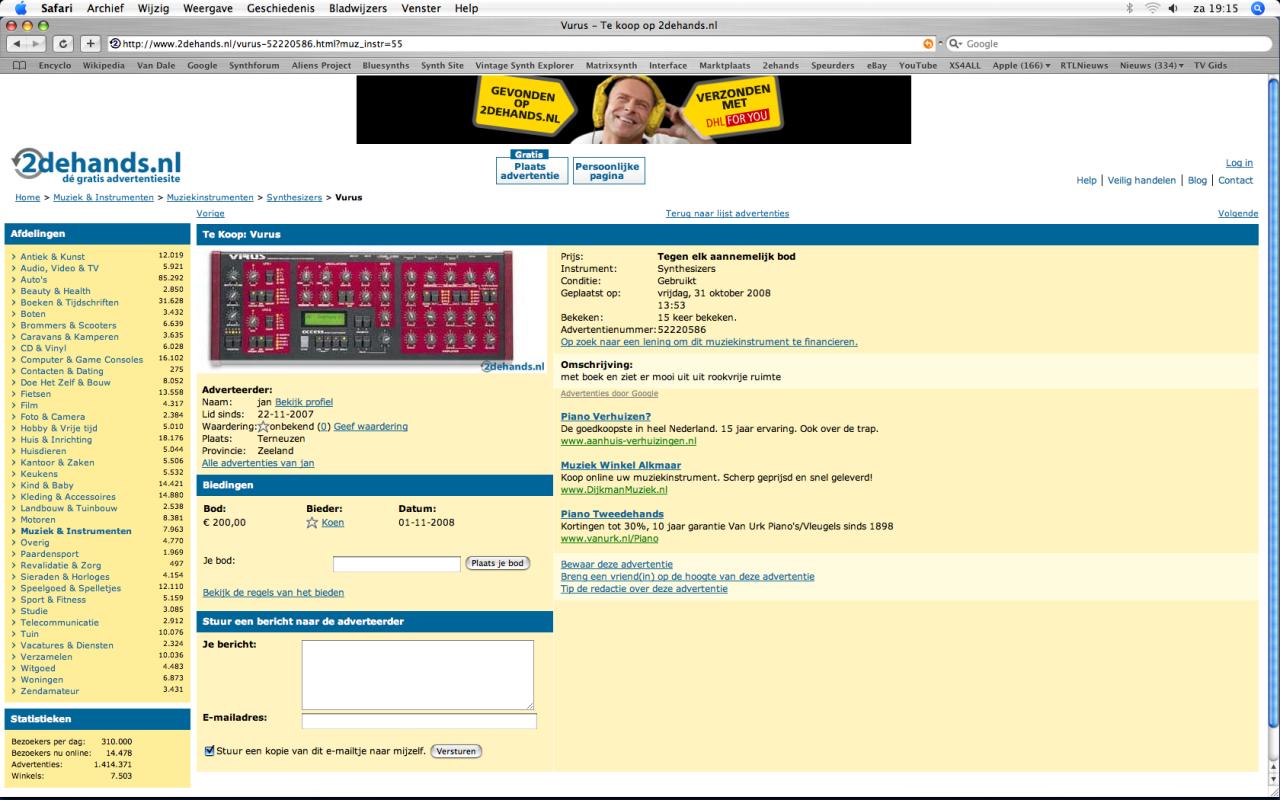Open 'Bekijk de regels van het bieden'
The height and width of the screenshot is (800, 1280).
tap(273, 593)
